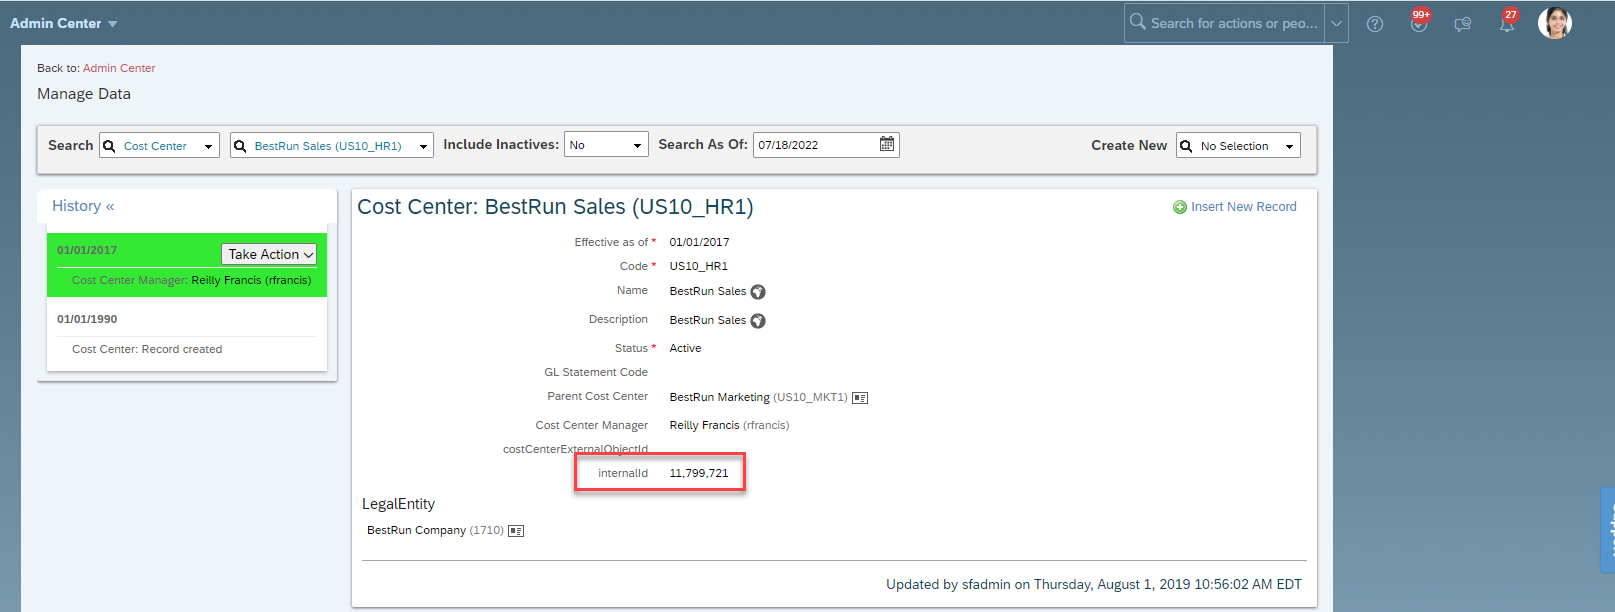The height and width of the screenshot is (612, 1615).
Task: Open the to-do icon with 99+ badge
Action: [1419, 22]
